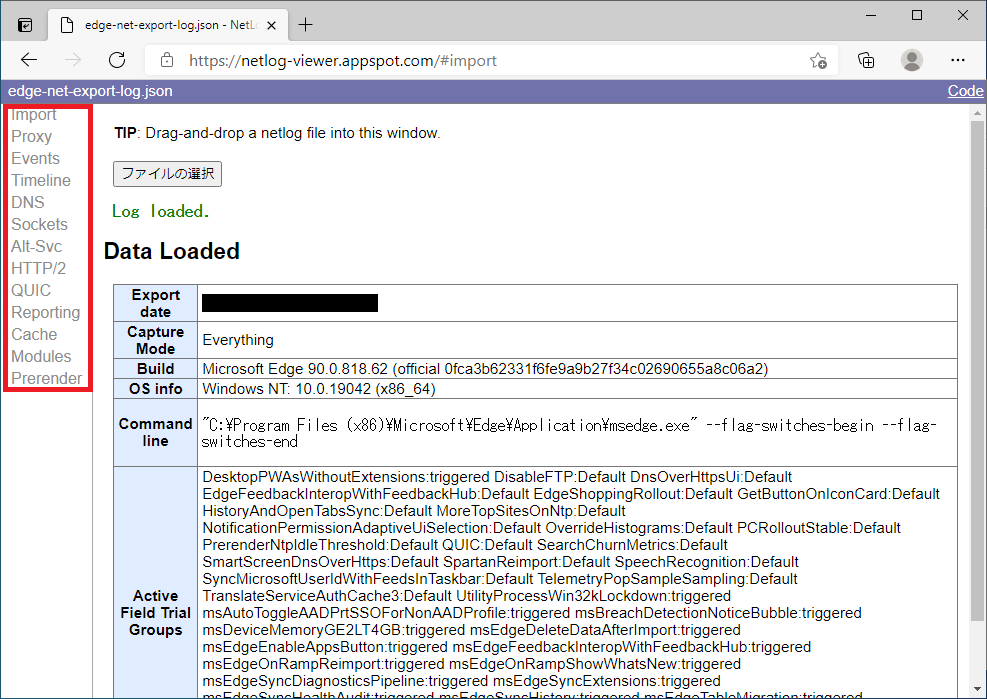The image size is (987, 699).
Task: Click the browser back arrow
Action: point(29,60)
